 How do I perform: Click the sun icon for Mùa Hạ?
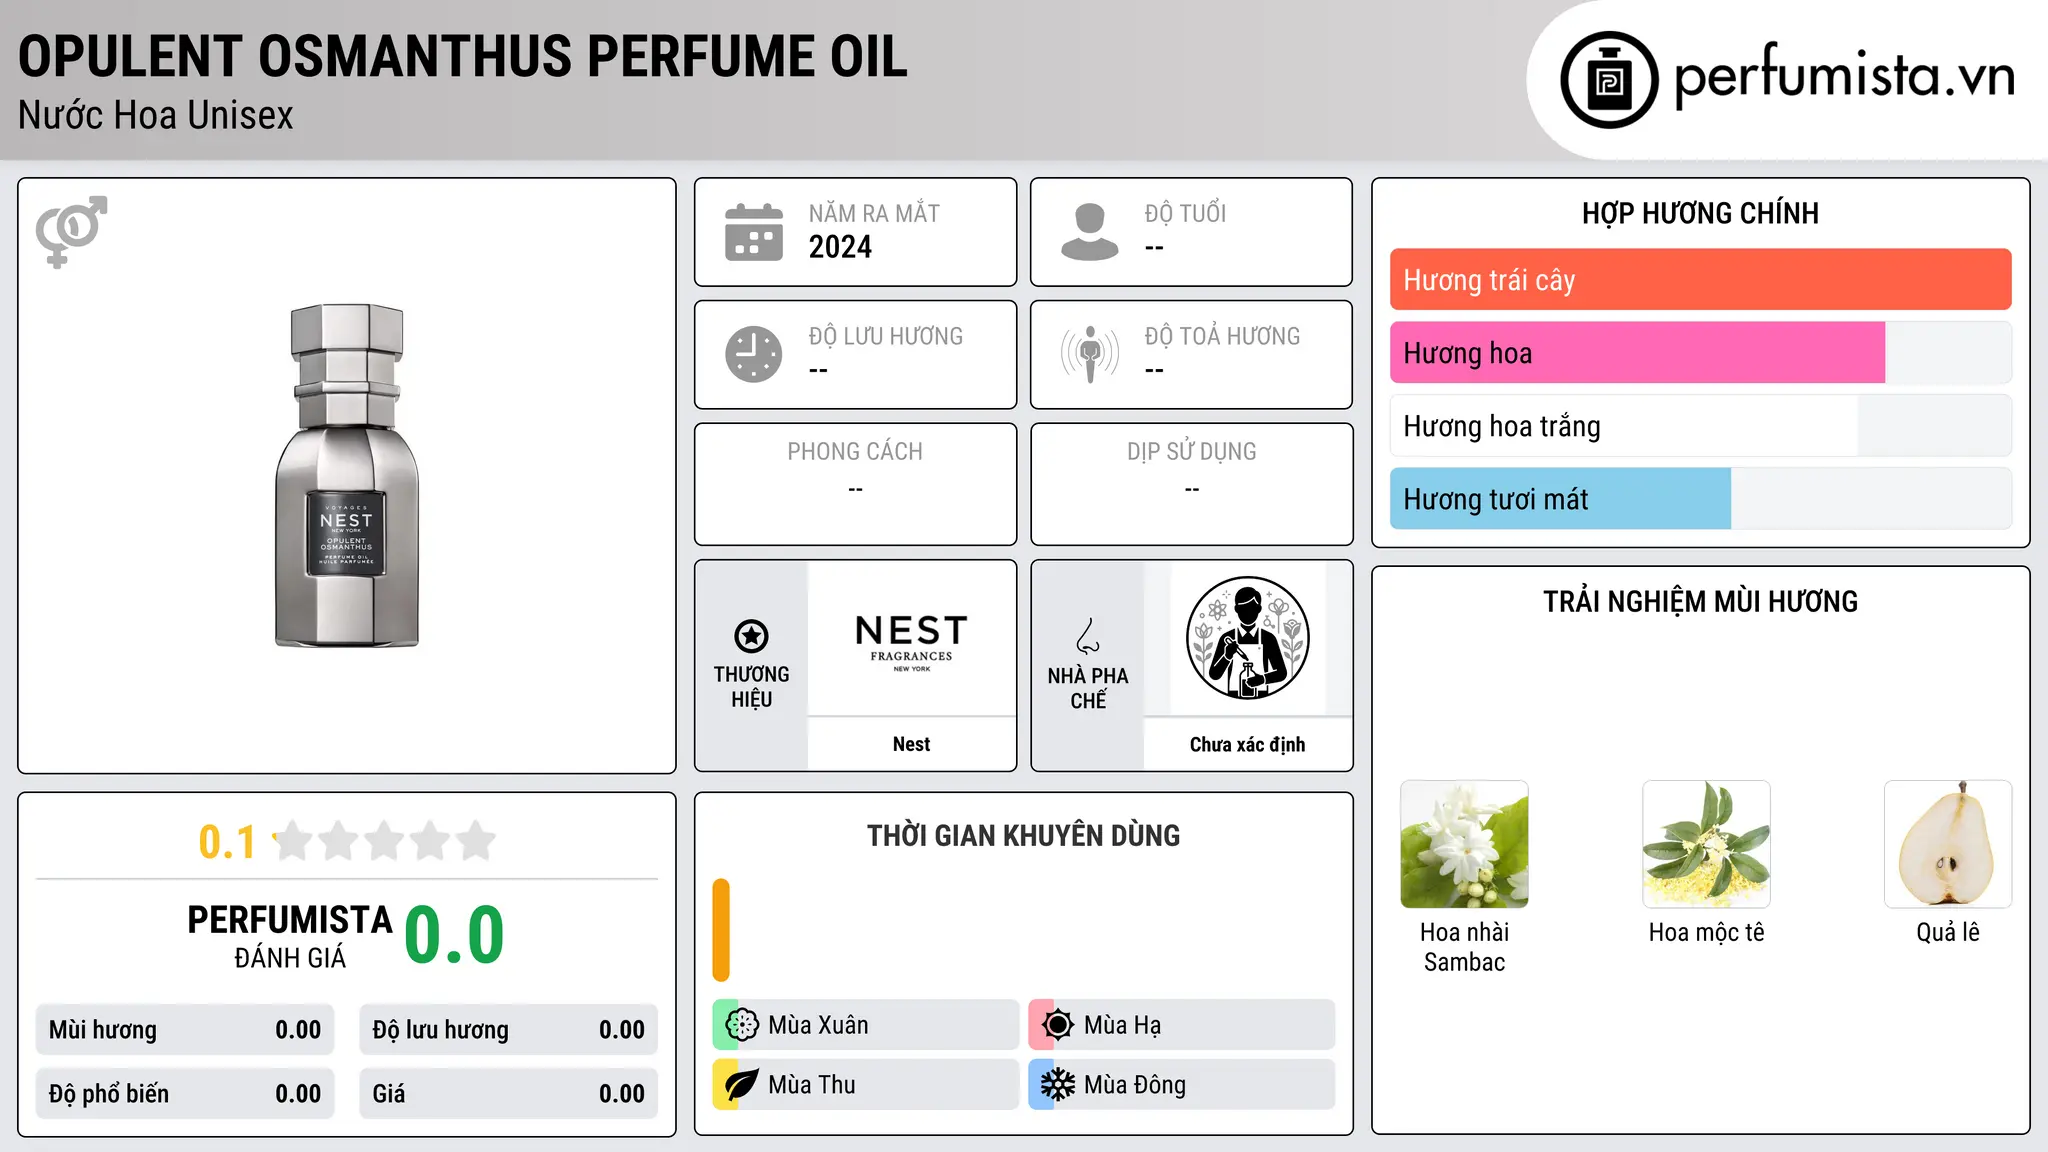point(1058,1025)
